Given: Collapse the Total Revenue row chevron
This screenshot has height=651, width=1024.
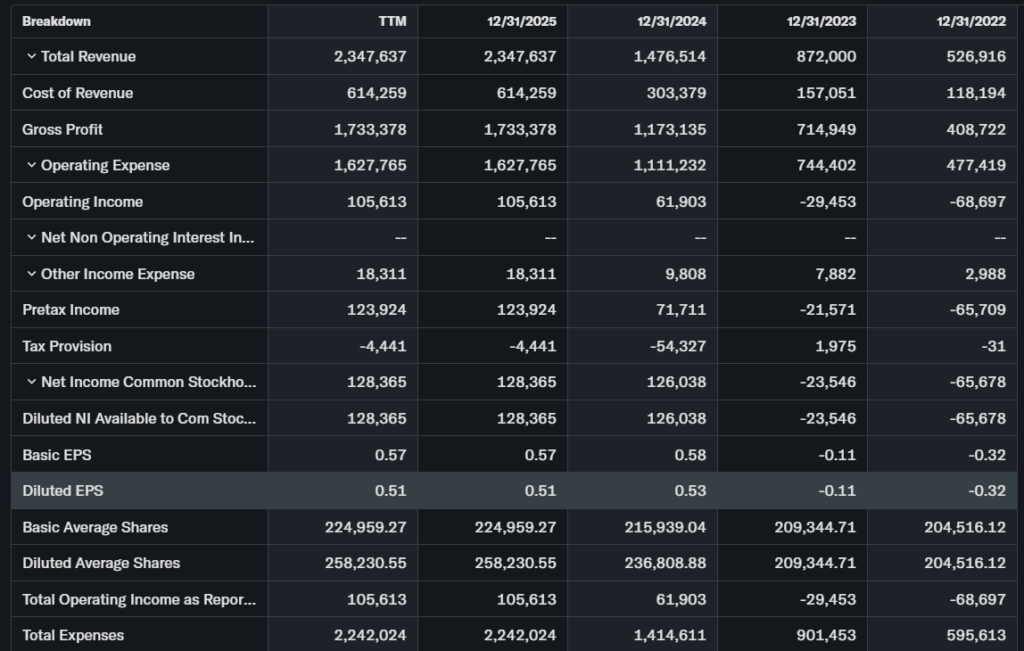Looking at the screenshot, I should [x=31, y=57].
